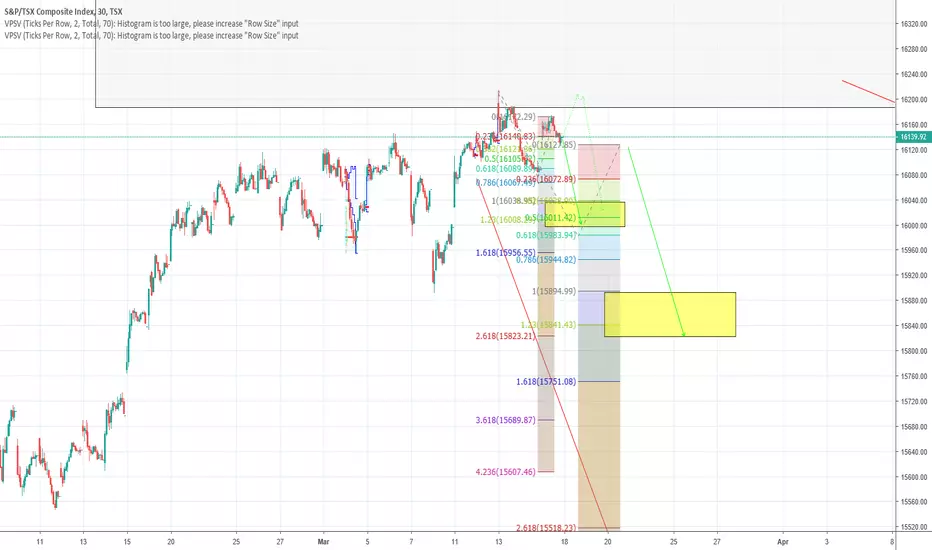Click the 16240.00 price axis label
The width and height of the screenshot is (932, 550).
point(914,74)
